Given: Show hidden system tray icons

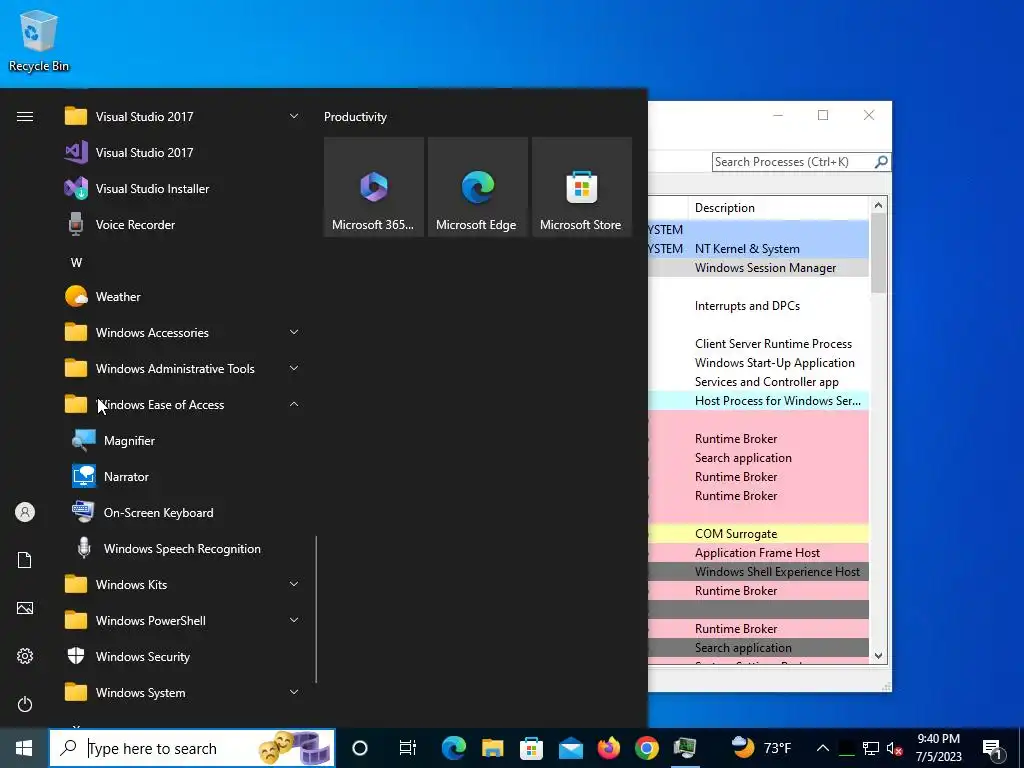Looking at the screenshot, I should pyautogui.click(x=823, y=748).
